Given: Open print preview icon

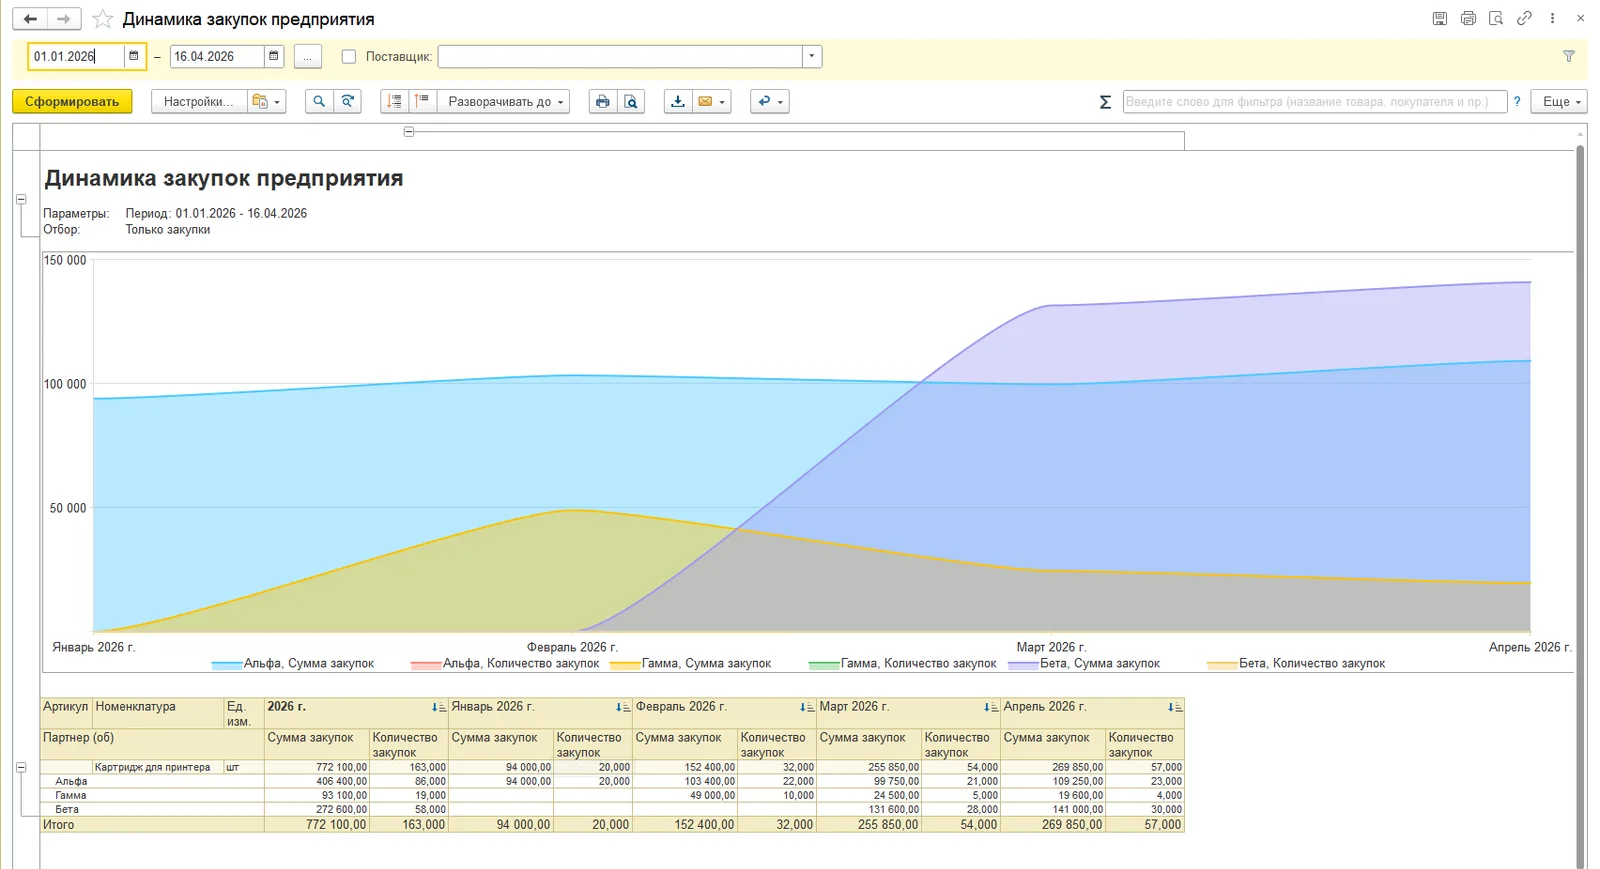Looking at the screenshot, I should point(631,101).
